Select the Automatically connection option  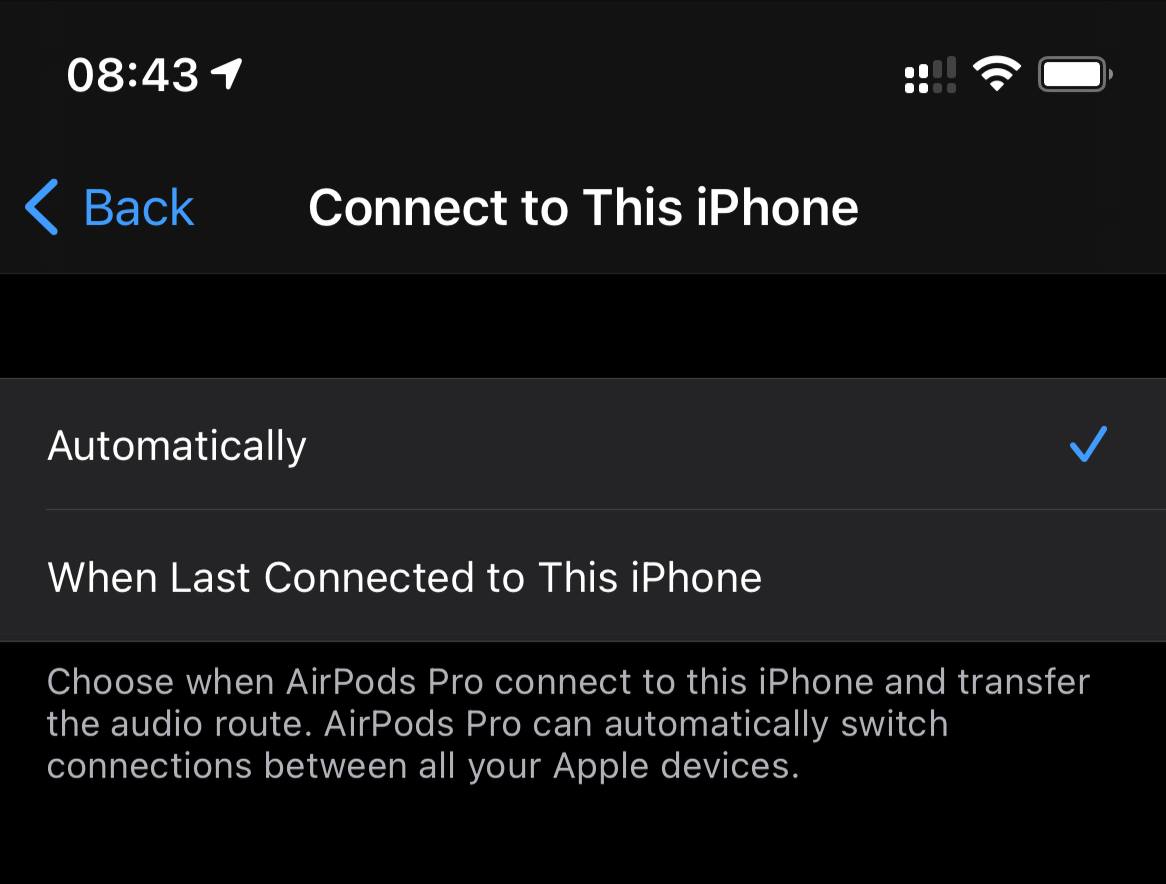coord(583,445)
